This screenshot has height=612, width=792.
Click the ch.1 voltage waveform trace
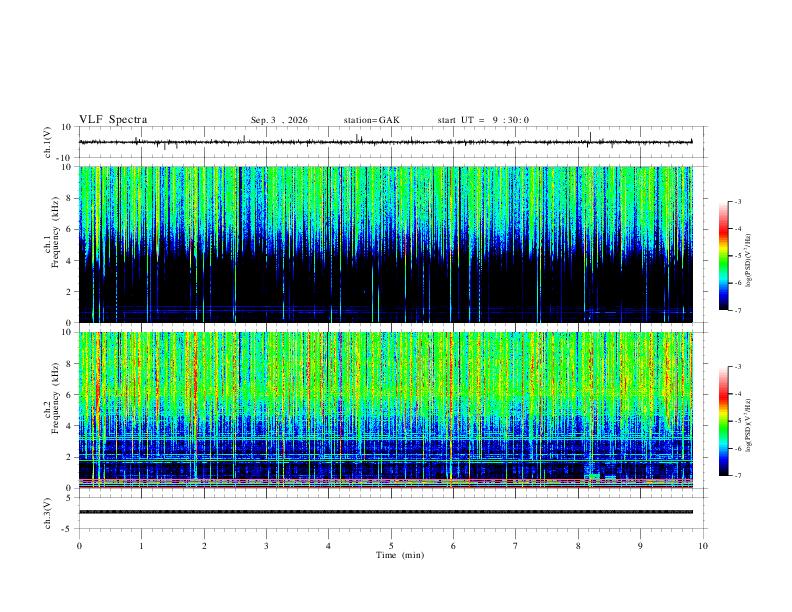click(x=385, y=142)
